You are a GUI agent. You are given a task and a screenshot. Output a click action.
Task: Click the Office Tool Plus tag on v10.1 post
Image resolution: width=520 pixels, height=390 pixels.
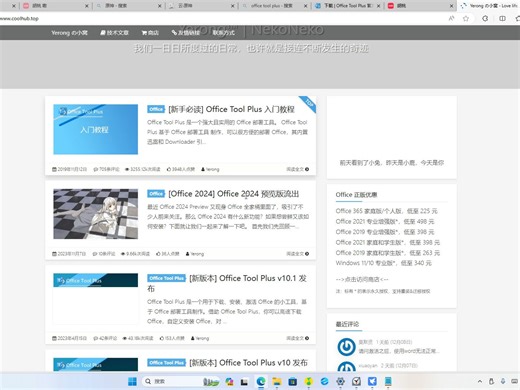[x=166, y=278]
